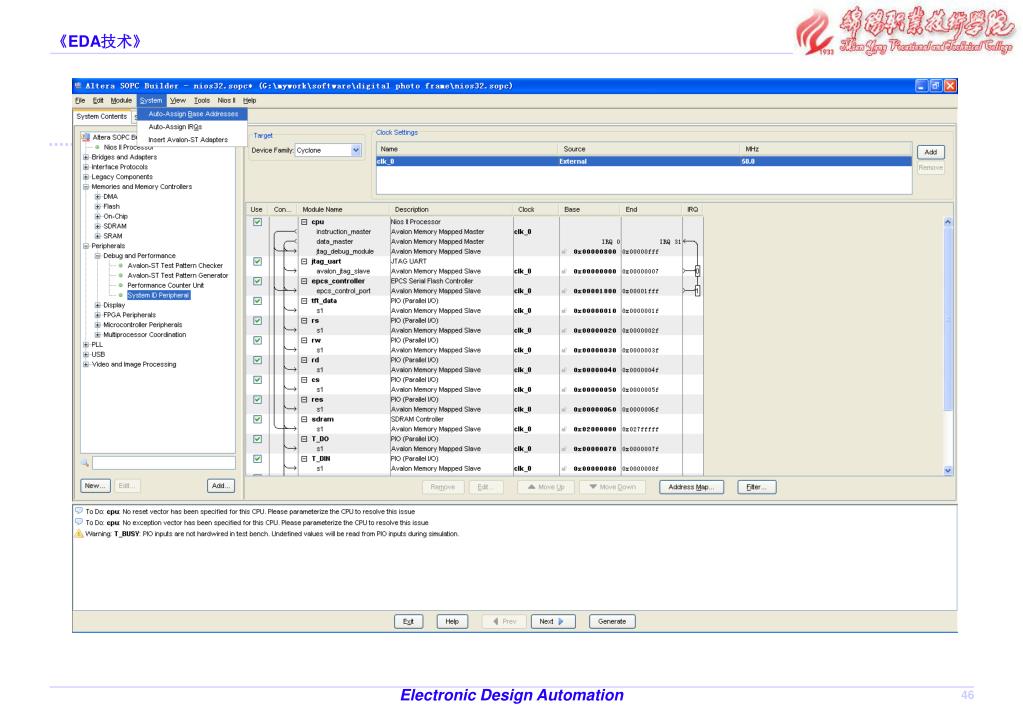Toggle the T_DO module checkbox
The height and width of the screenshot is (708, 1023).
258,439
